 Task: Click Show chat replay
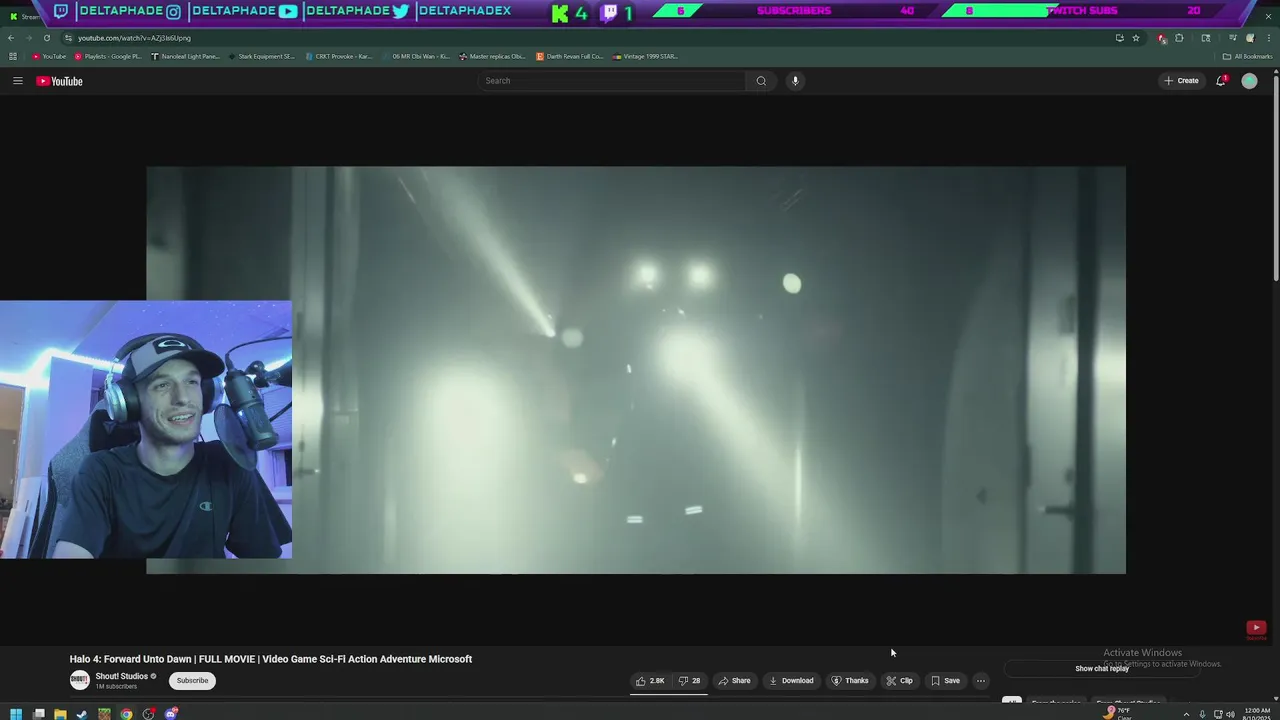coord(1102,668)
